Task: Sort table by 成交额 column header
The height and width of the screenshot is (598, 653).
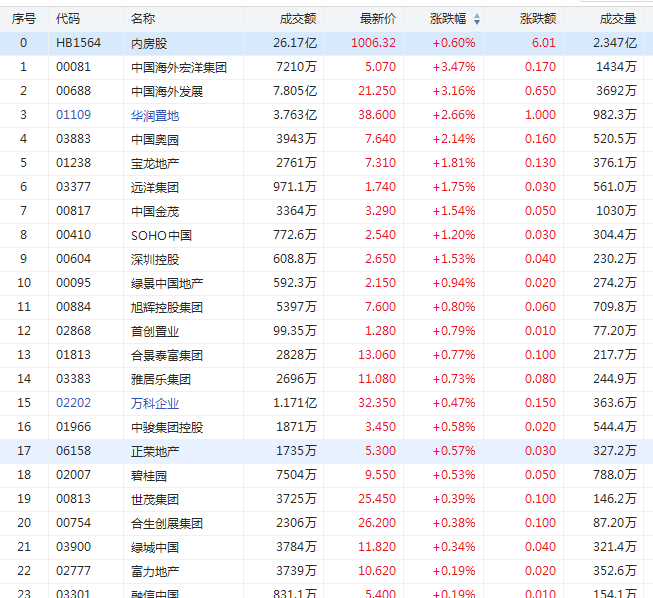Action: point(298,19)
